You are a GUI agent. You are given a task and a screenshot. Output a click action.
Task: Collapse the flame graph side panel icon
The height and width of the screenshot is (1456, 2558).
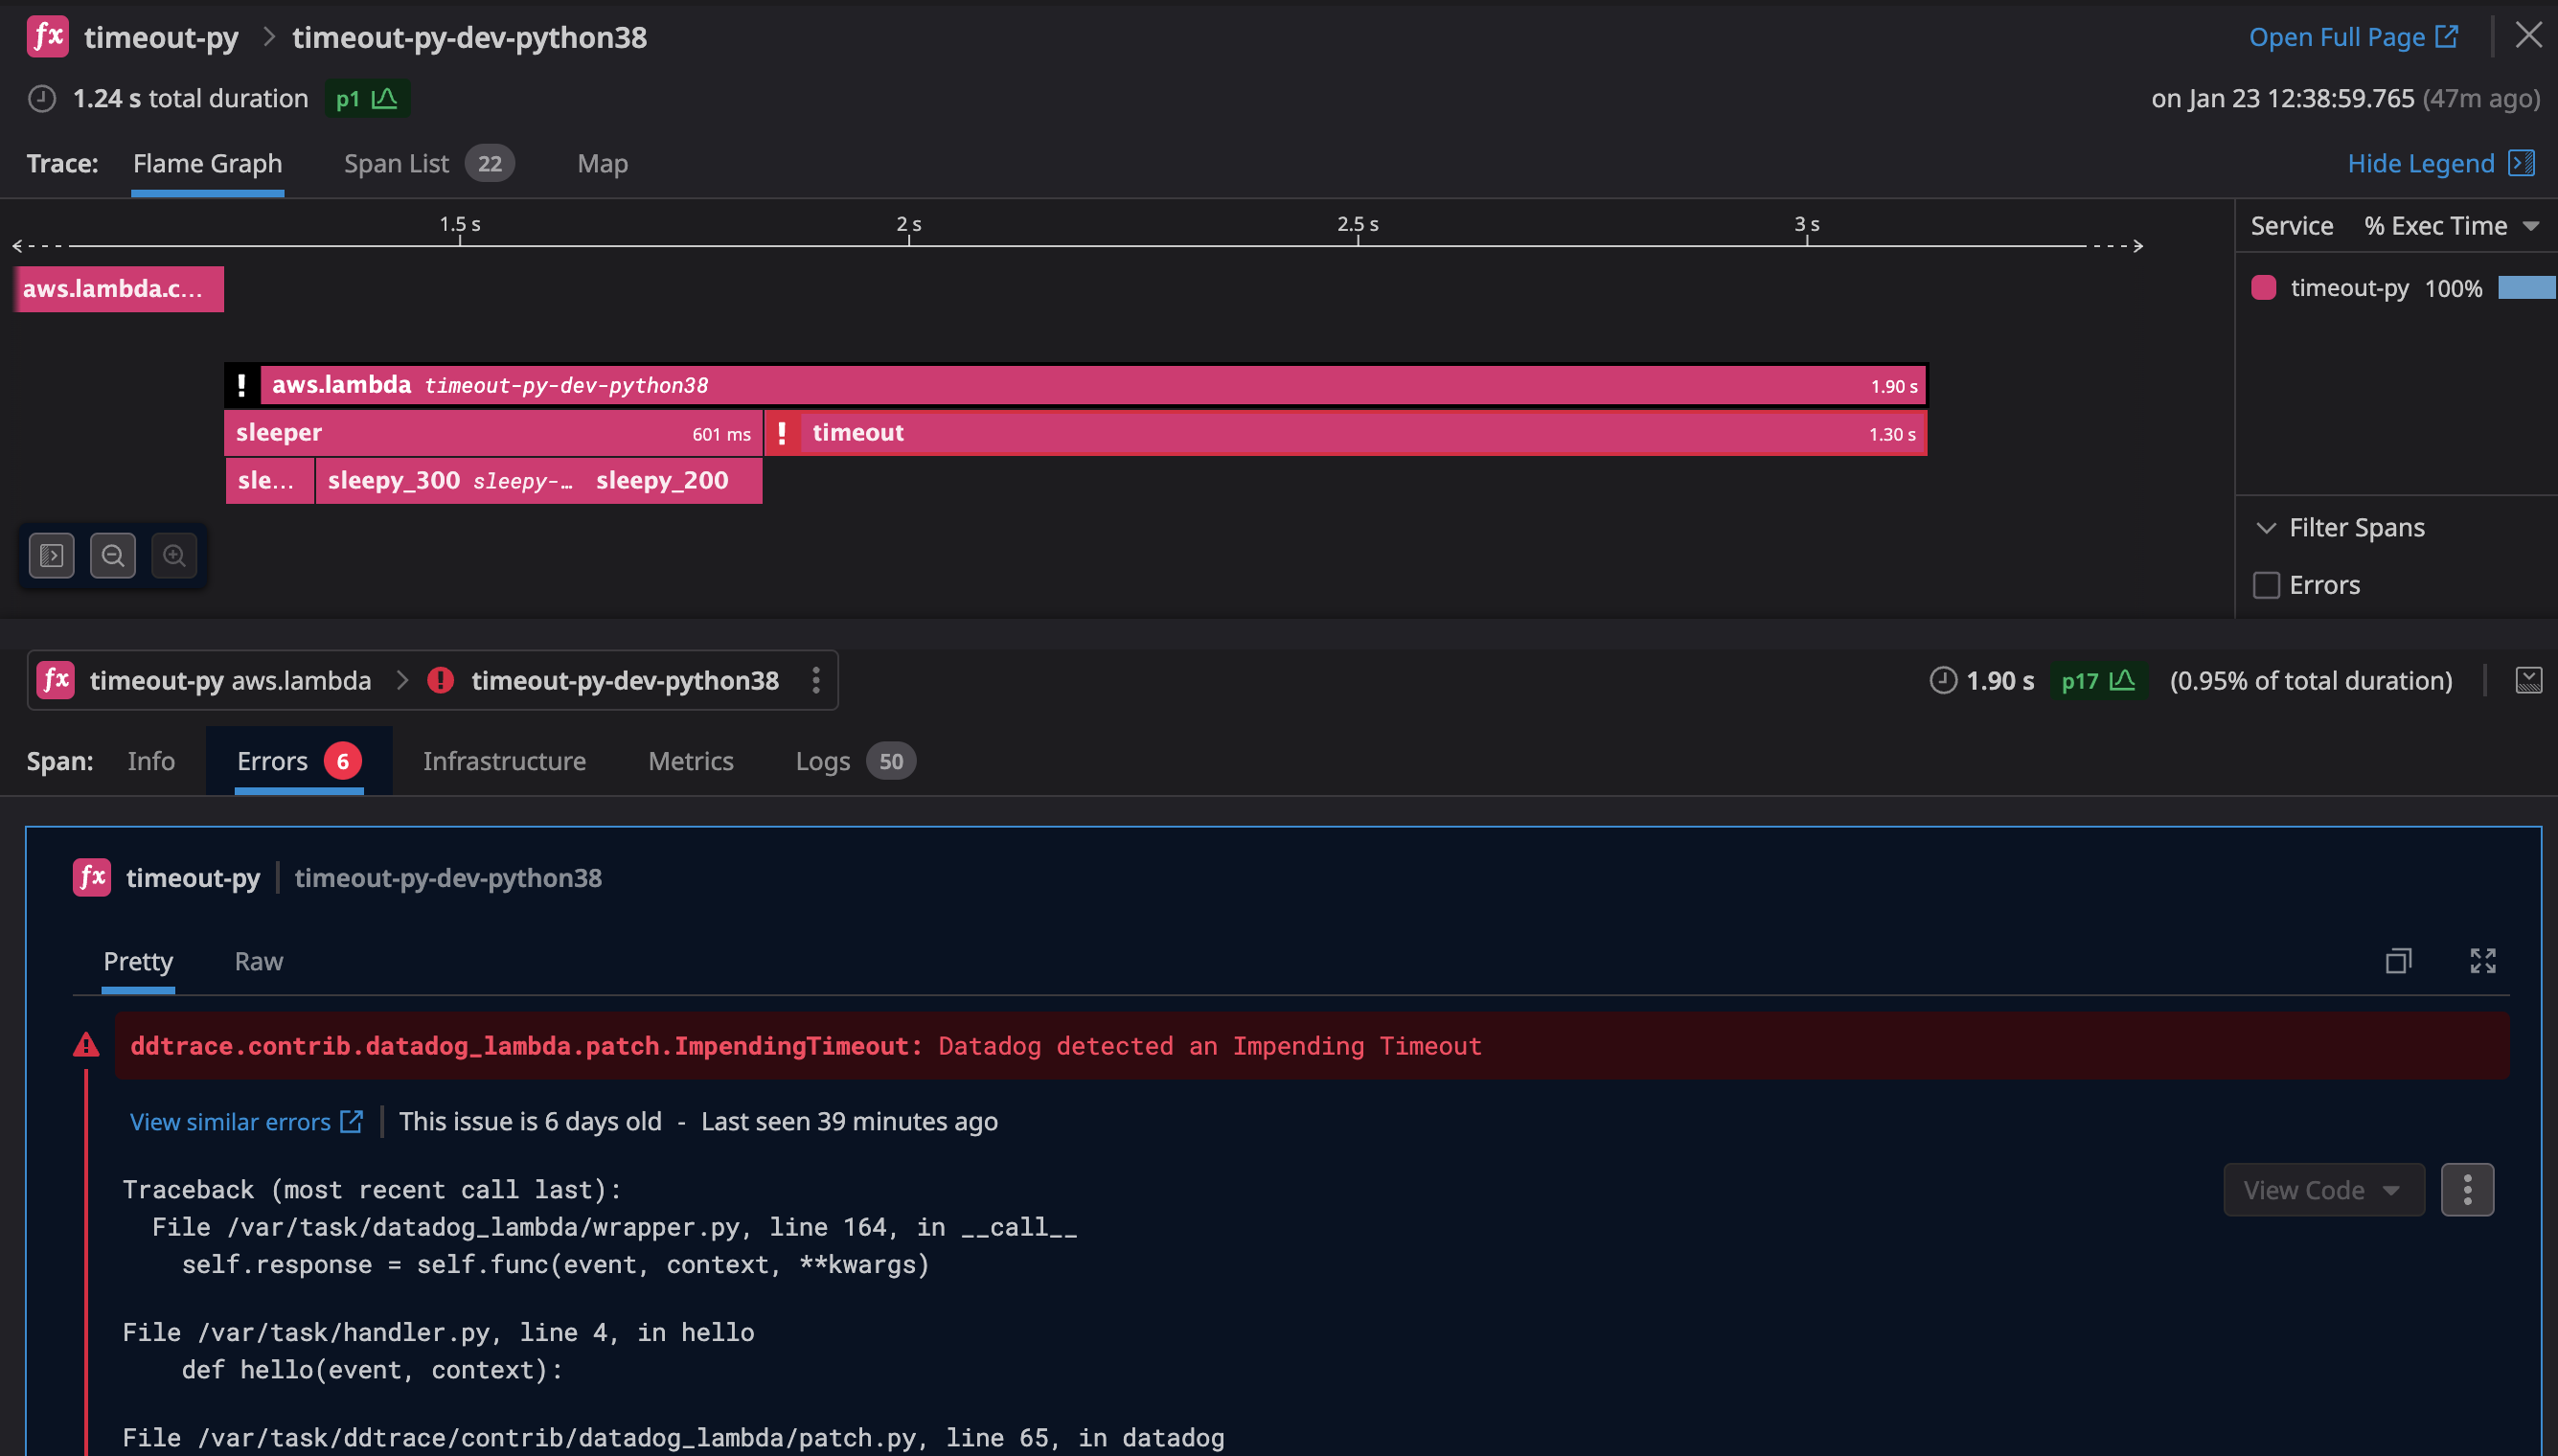(51, 555)
